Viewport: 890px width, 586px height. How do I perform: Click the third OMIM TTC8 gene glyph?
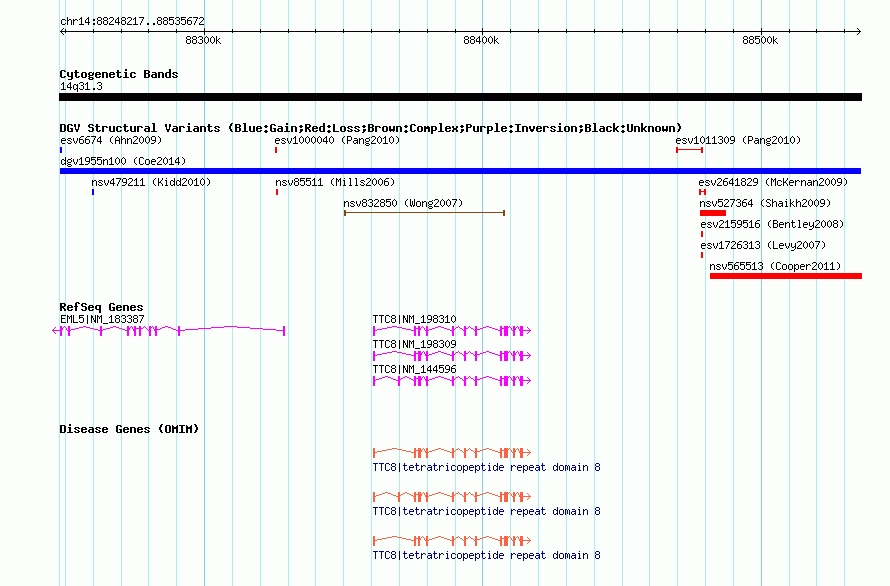point(452,541)
